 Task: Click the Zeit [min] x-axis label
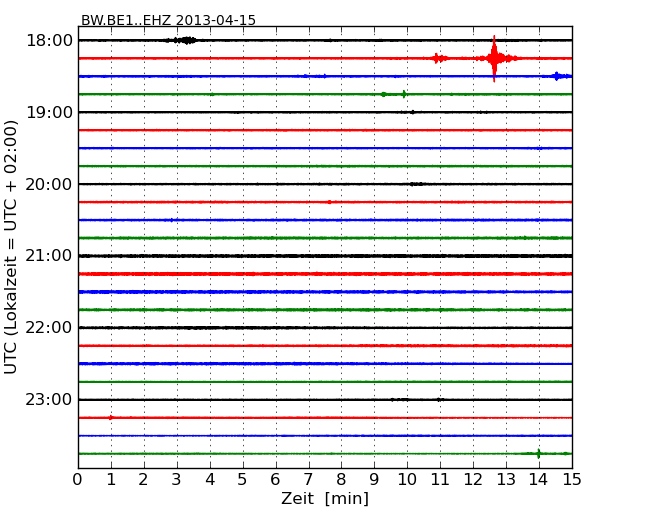(325, 498)
